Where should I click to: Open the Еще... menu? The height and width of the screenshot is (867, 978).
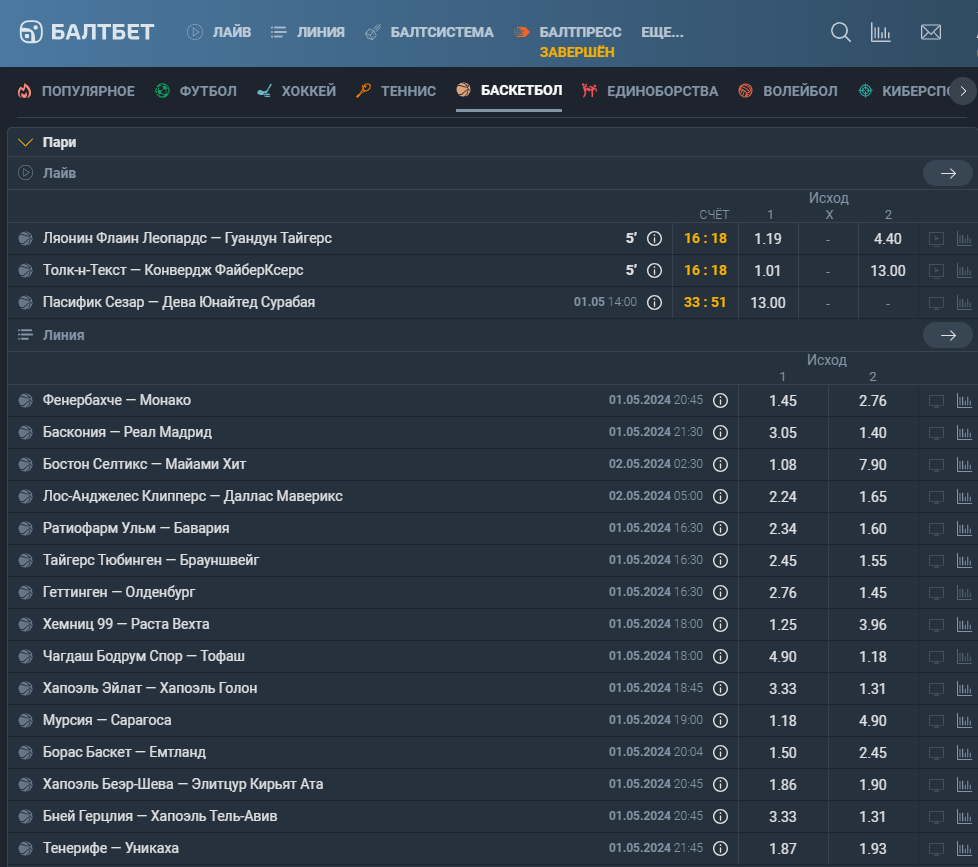click(662, 32)
